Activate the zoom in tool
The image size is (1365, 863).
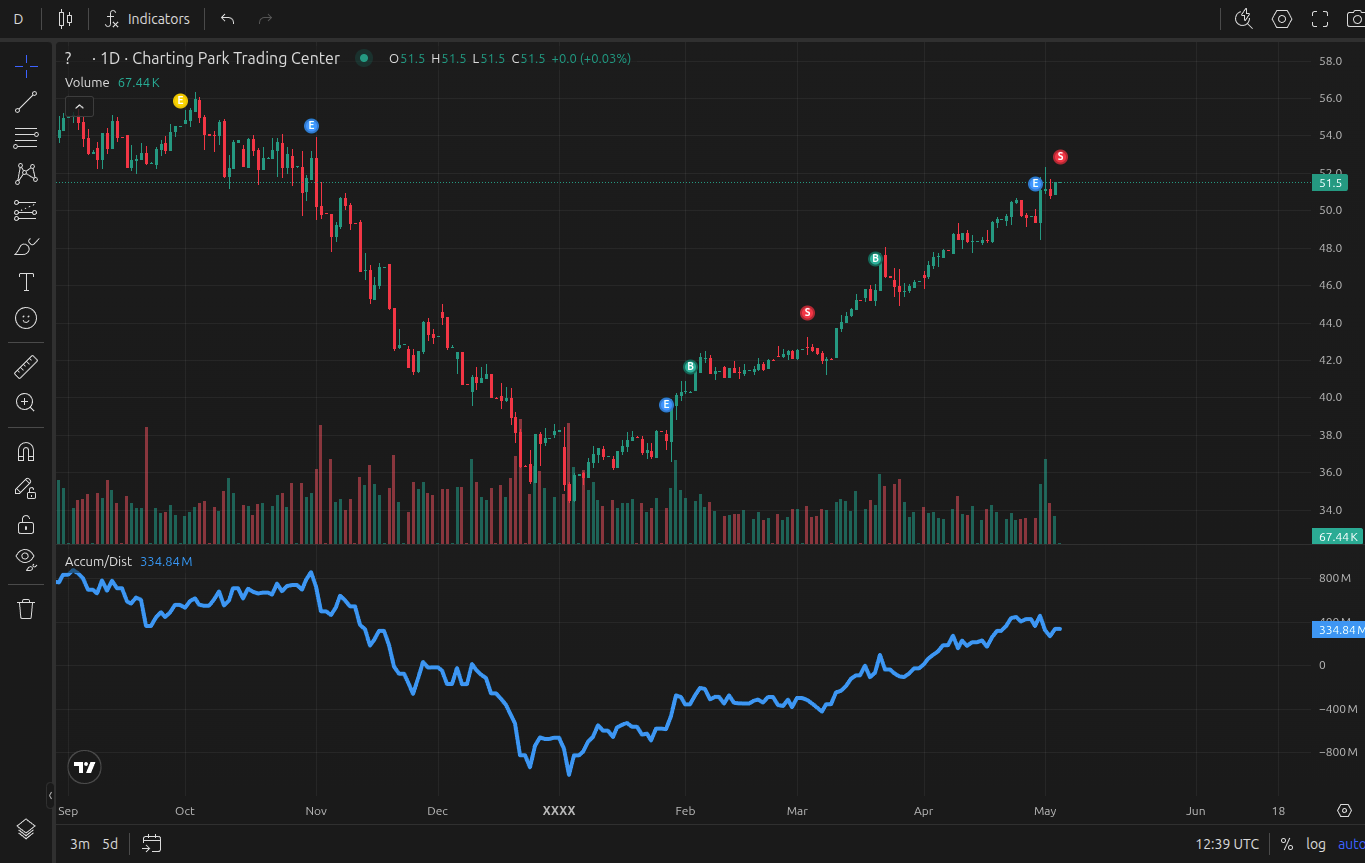click(26, 403)
